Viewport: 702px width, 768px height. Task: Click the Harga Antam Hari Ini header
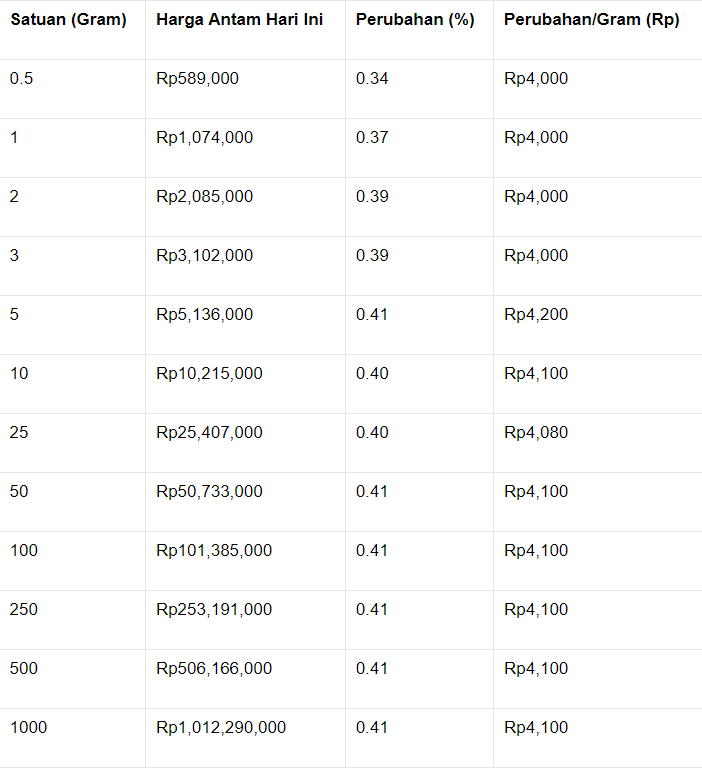pyautogui.click(x=239, y=20)
